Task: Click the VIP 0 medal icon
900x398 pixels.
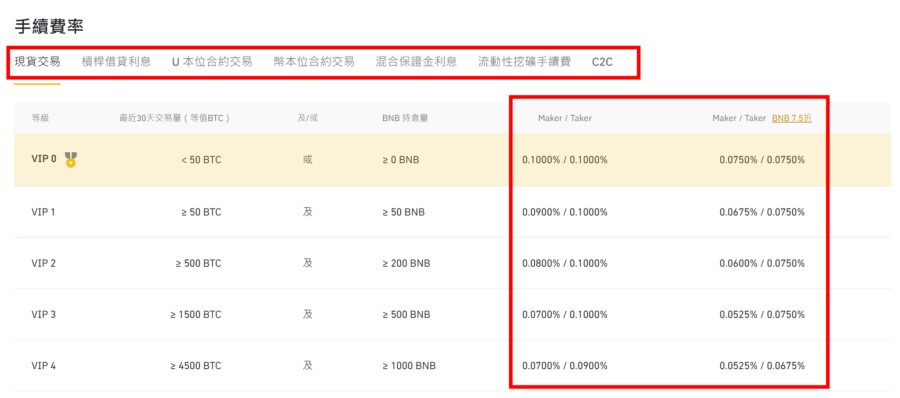Action: click(71, 159)
